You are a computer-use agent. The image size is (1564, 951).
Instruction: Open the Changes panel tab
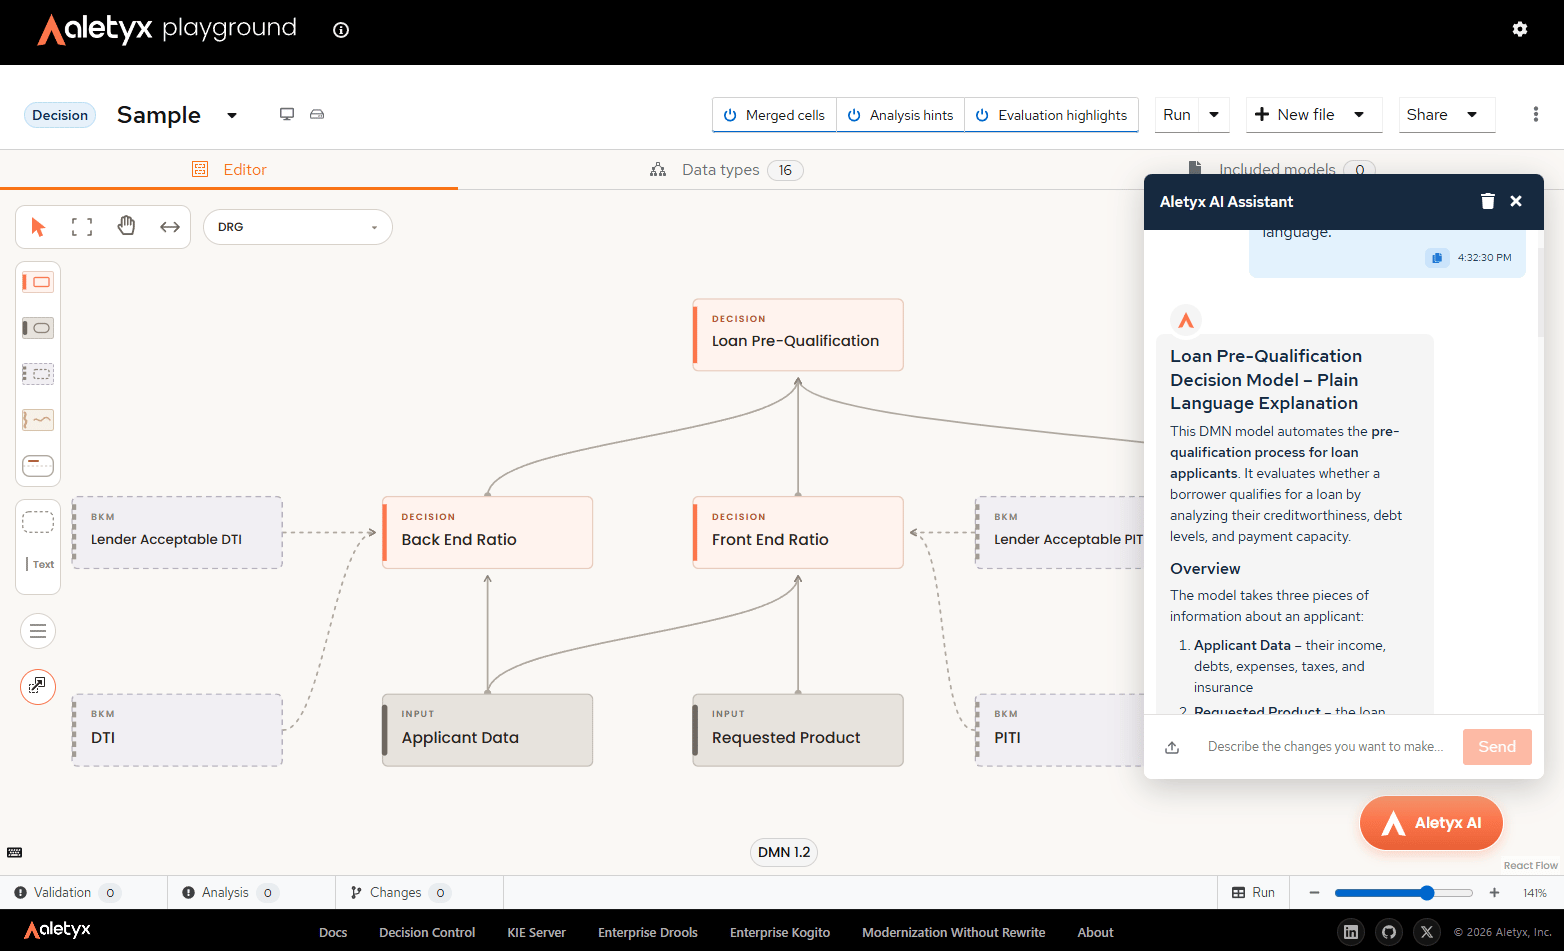click(x=400, y=893)
